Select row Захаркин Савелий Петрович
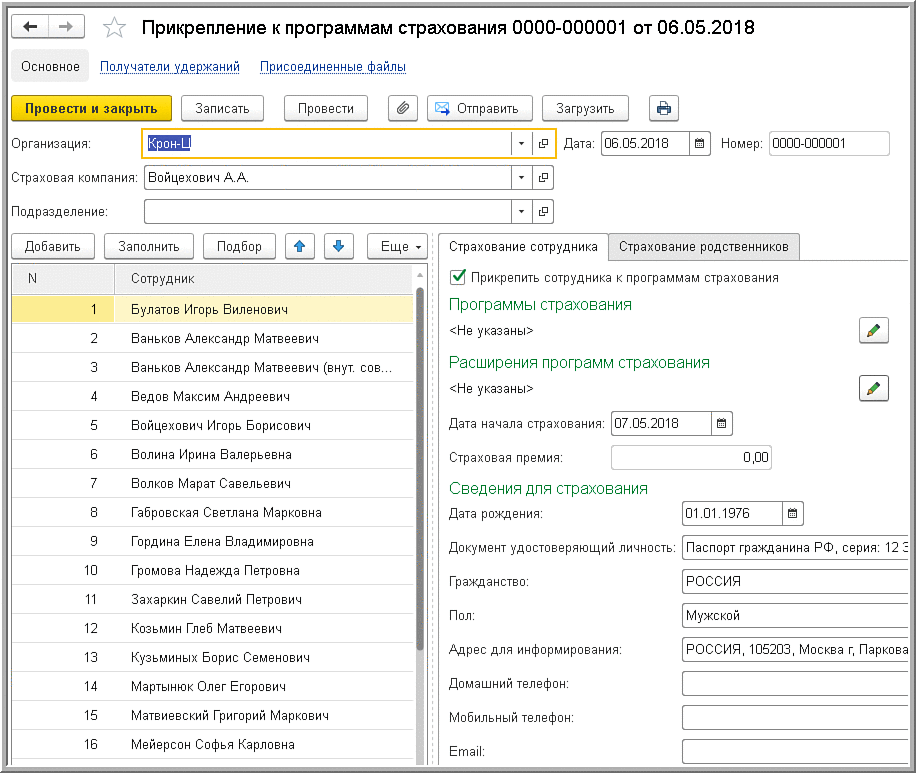The image size is (916, 773). click(212, 599)
